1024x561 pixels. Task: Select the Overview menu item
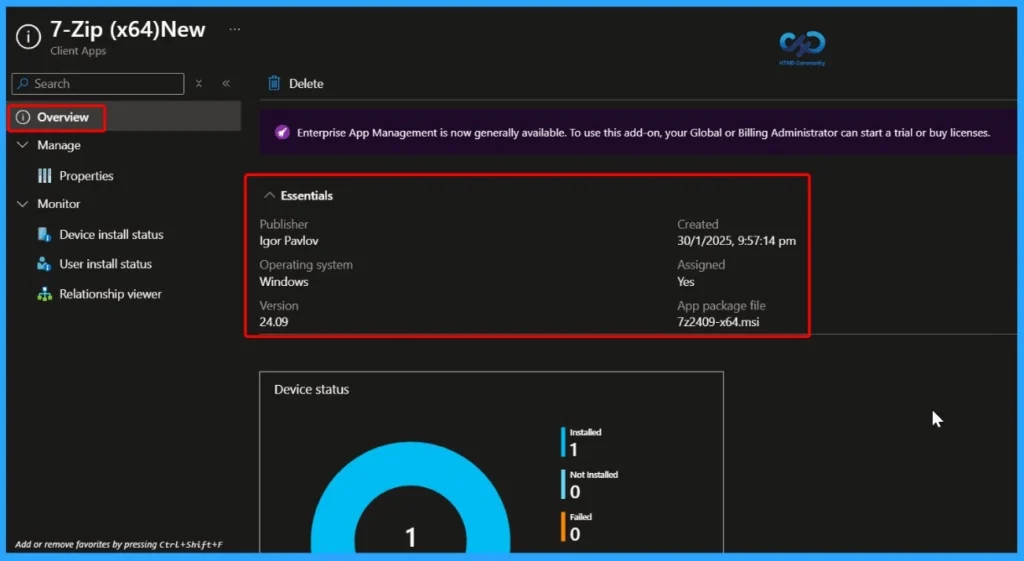(x=125, y=118)
